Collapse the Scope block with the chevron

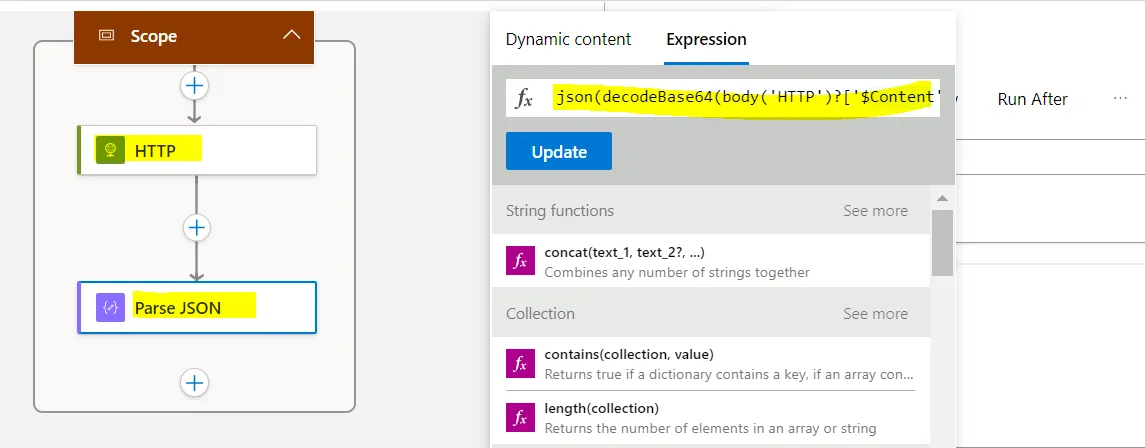coord(291,35)
